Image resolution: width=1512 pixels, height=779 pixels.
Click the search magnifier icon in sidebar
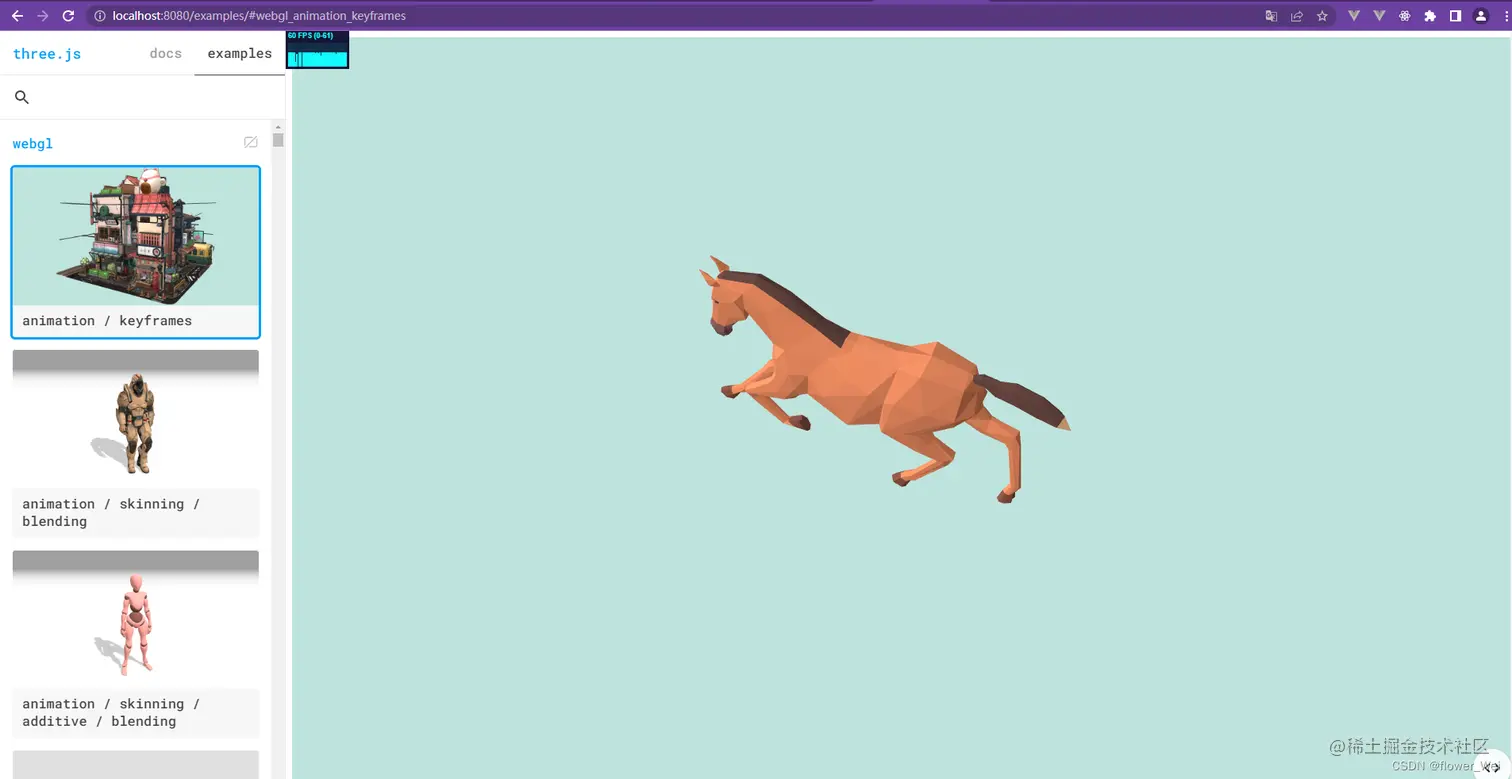coord(22,97)
